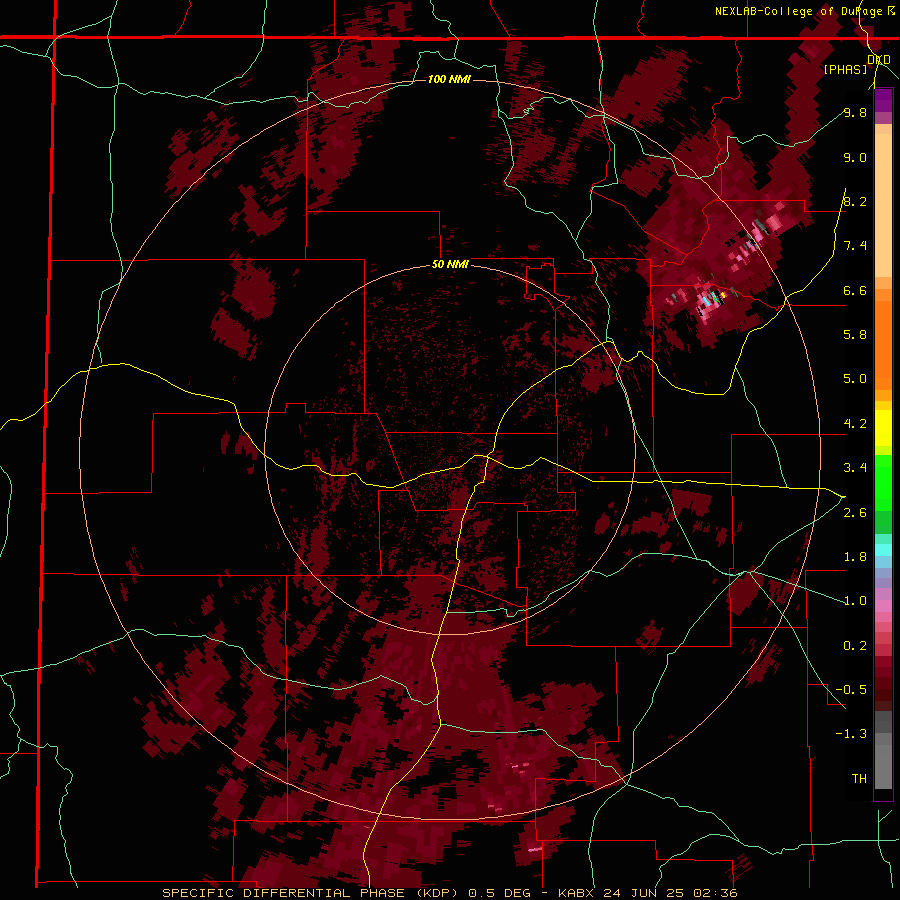Select the gray color bar segment near TH
900x900 pixels.
point(883,761)
